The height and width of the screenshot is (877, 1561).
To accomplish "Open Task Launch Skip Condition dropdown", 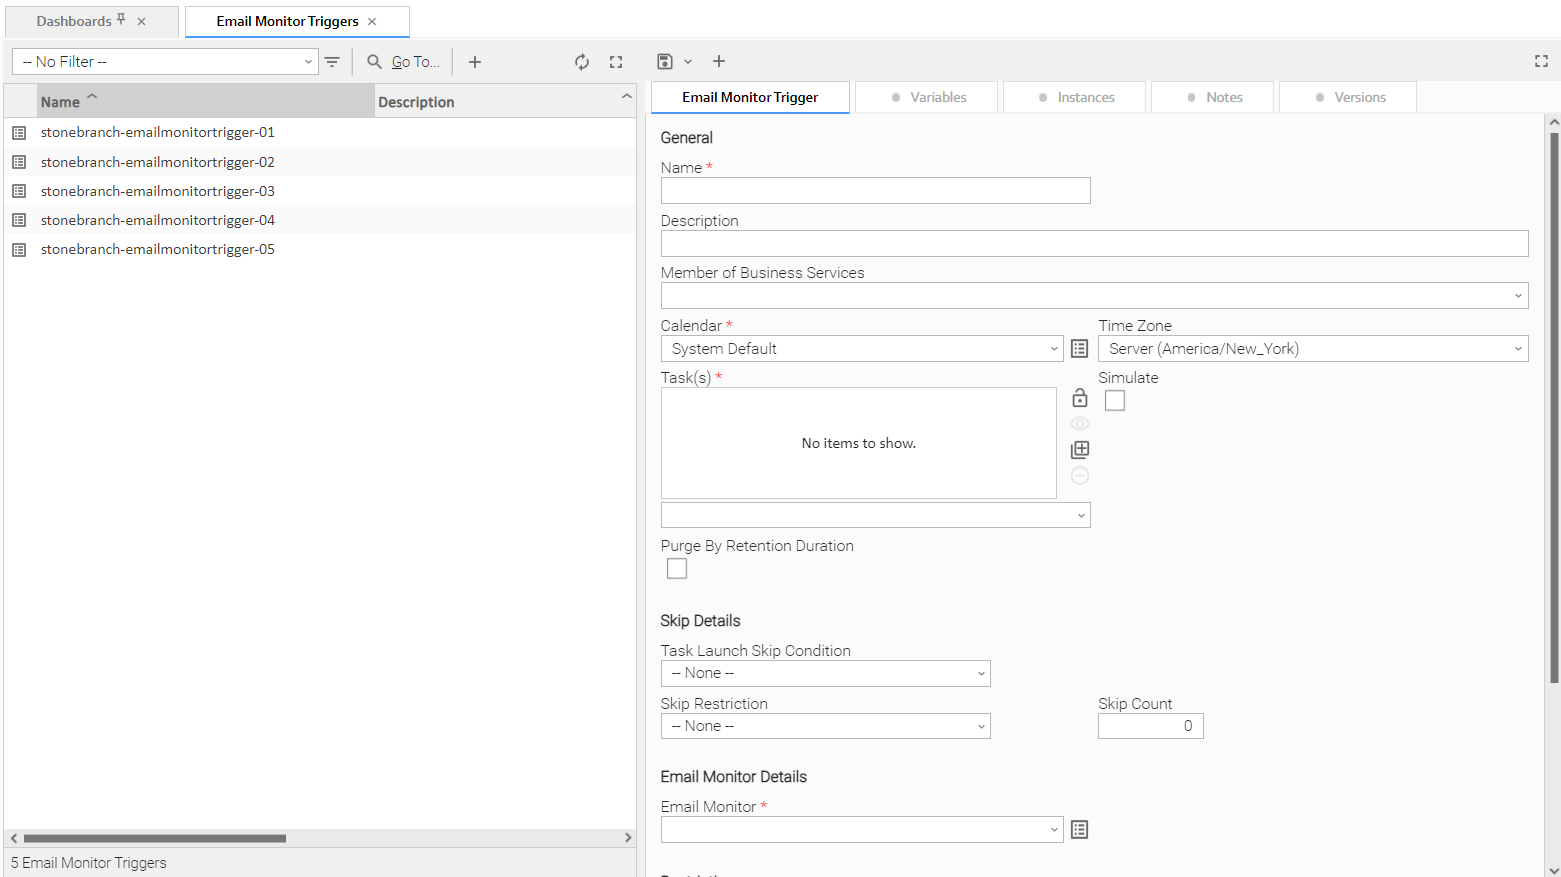I will point(825,674).
